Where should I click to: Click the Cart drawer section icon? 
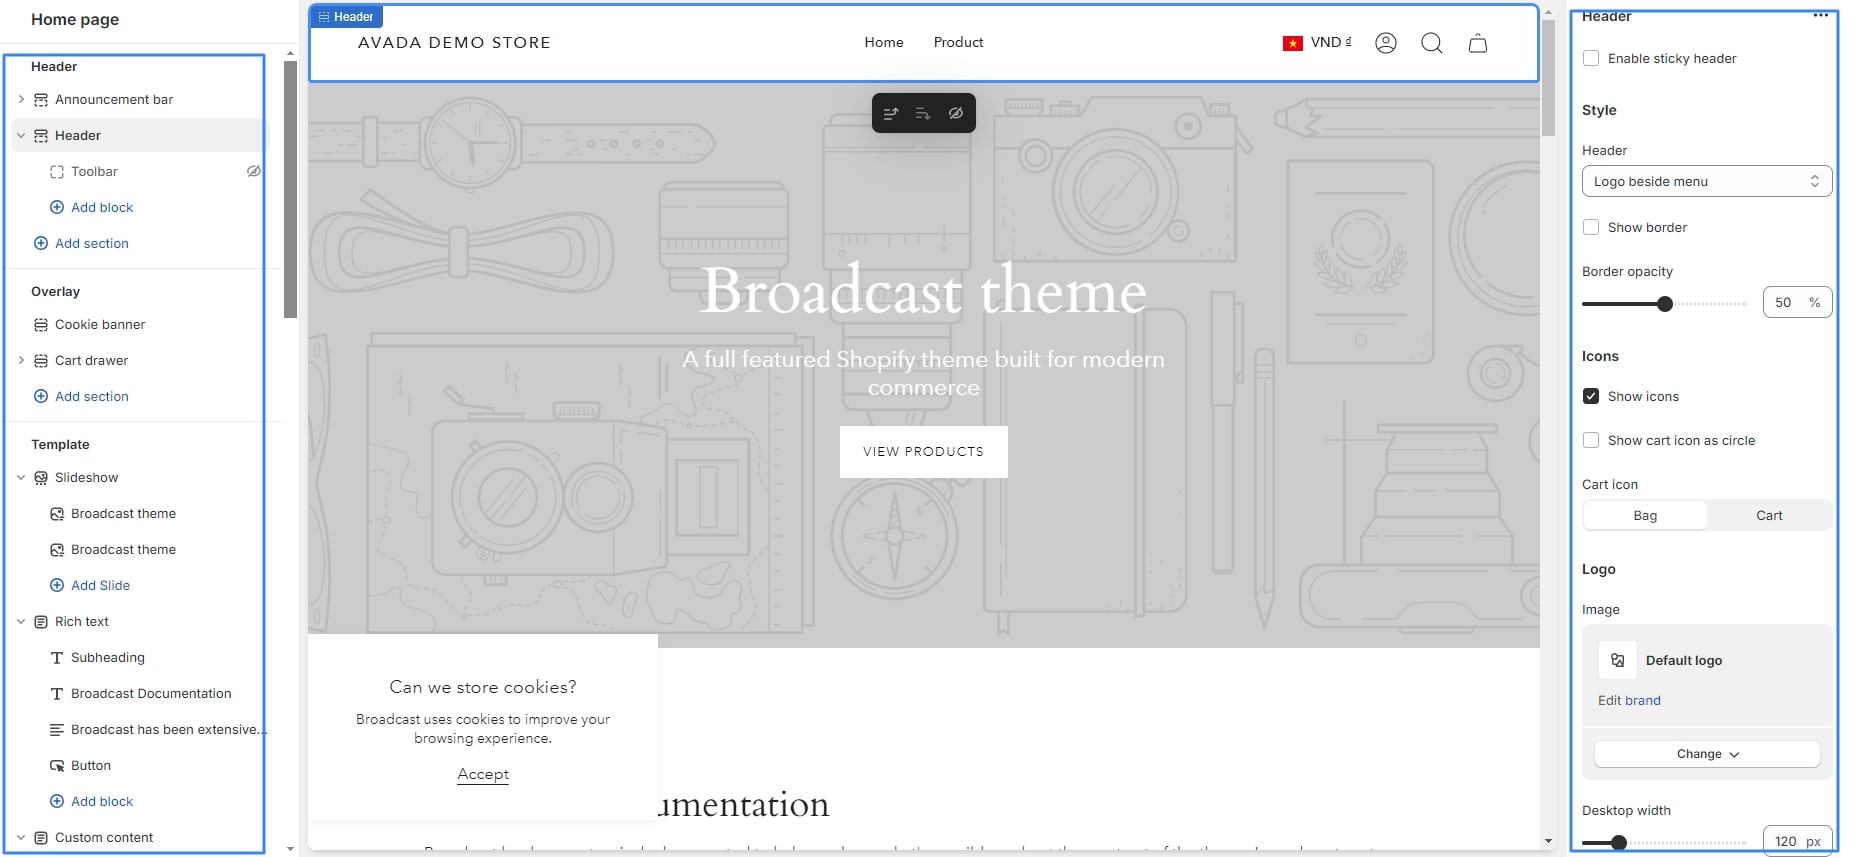41,361
